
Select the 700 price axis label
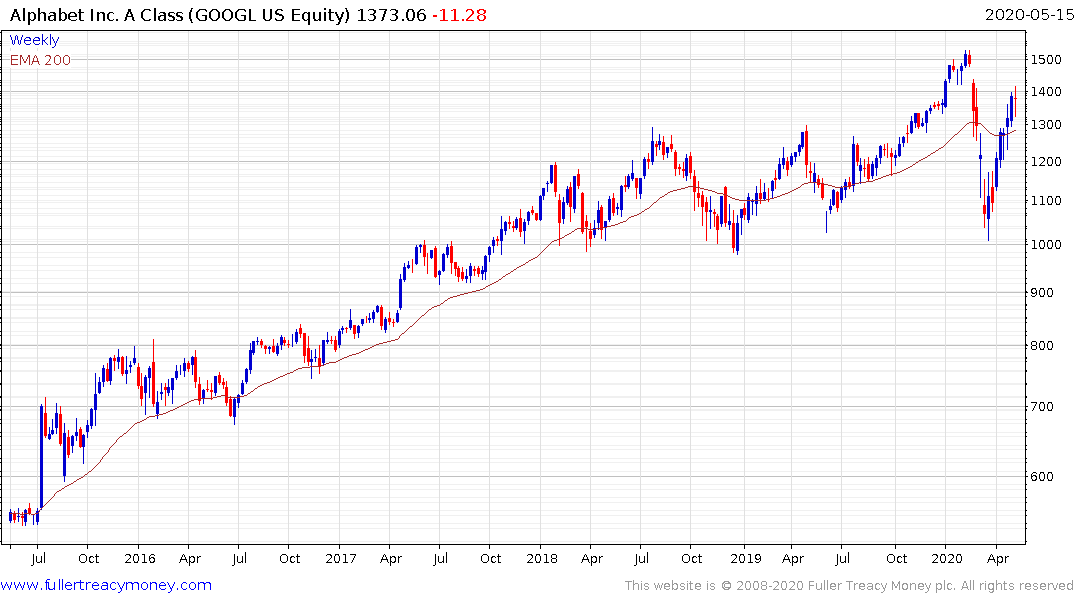click(x=1043, y=407)
